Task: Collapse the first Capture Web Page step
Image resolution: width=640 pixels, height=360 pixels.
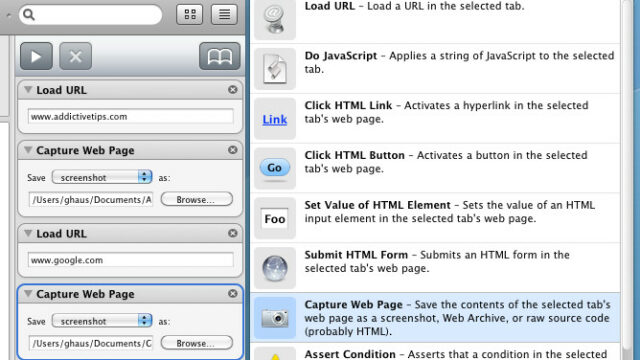Action: click(28, 150)
